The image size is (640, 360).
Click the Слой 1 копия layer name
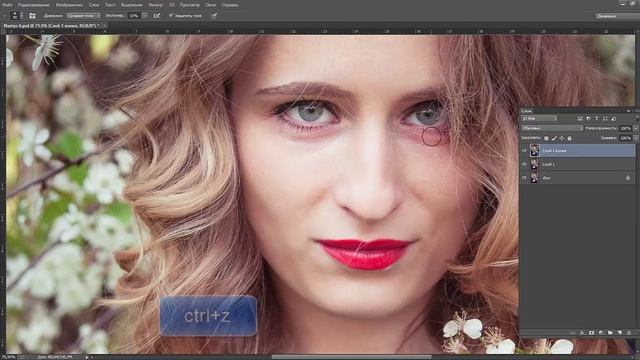pyautogui.click(x=554, y=151)
